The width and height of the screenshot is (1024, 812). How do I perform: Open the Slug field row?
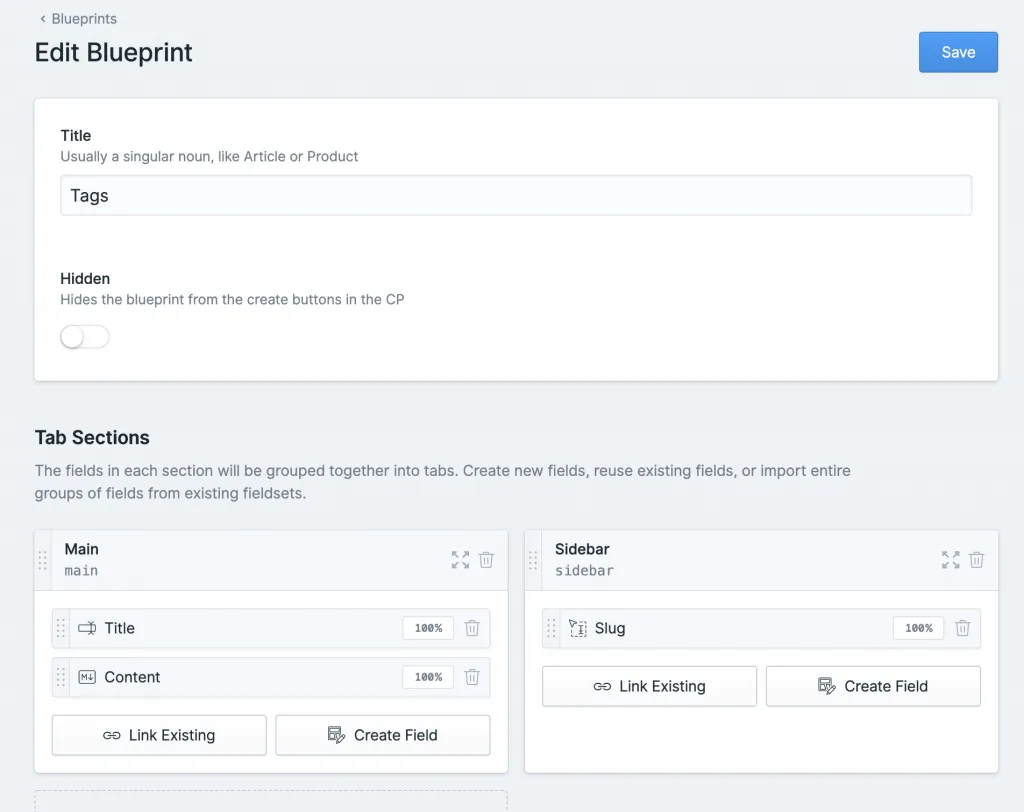(761, 628)
